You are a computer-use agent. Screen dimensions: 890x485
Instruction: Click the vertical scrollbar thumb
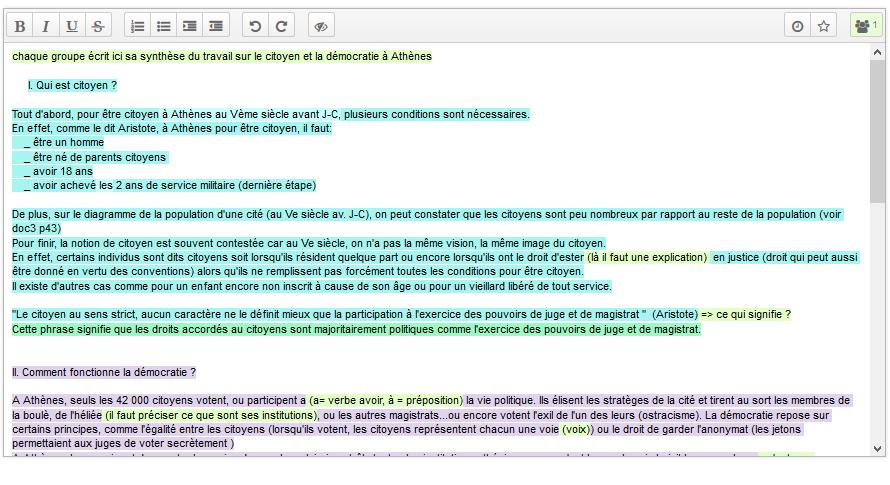(878, 130)
